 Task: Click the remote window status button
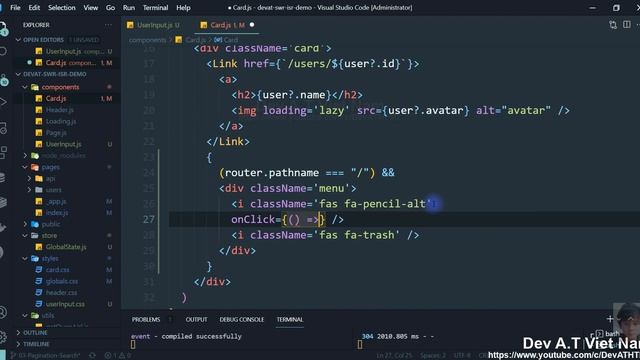(3, 356)
